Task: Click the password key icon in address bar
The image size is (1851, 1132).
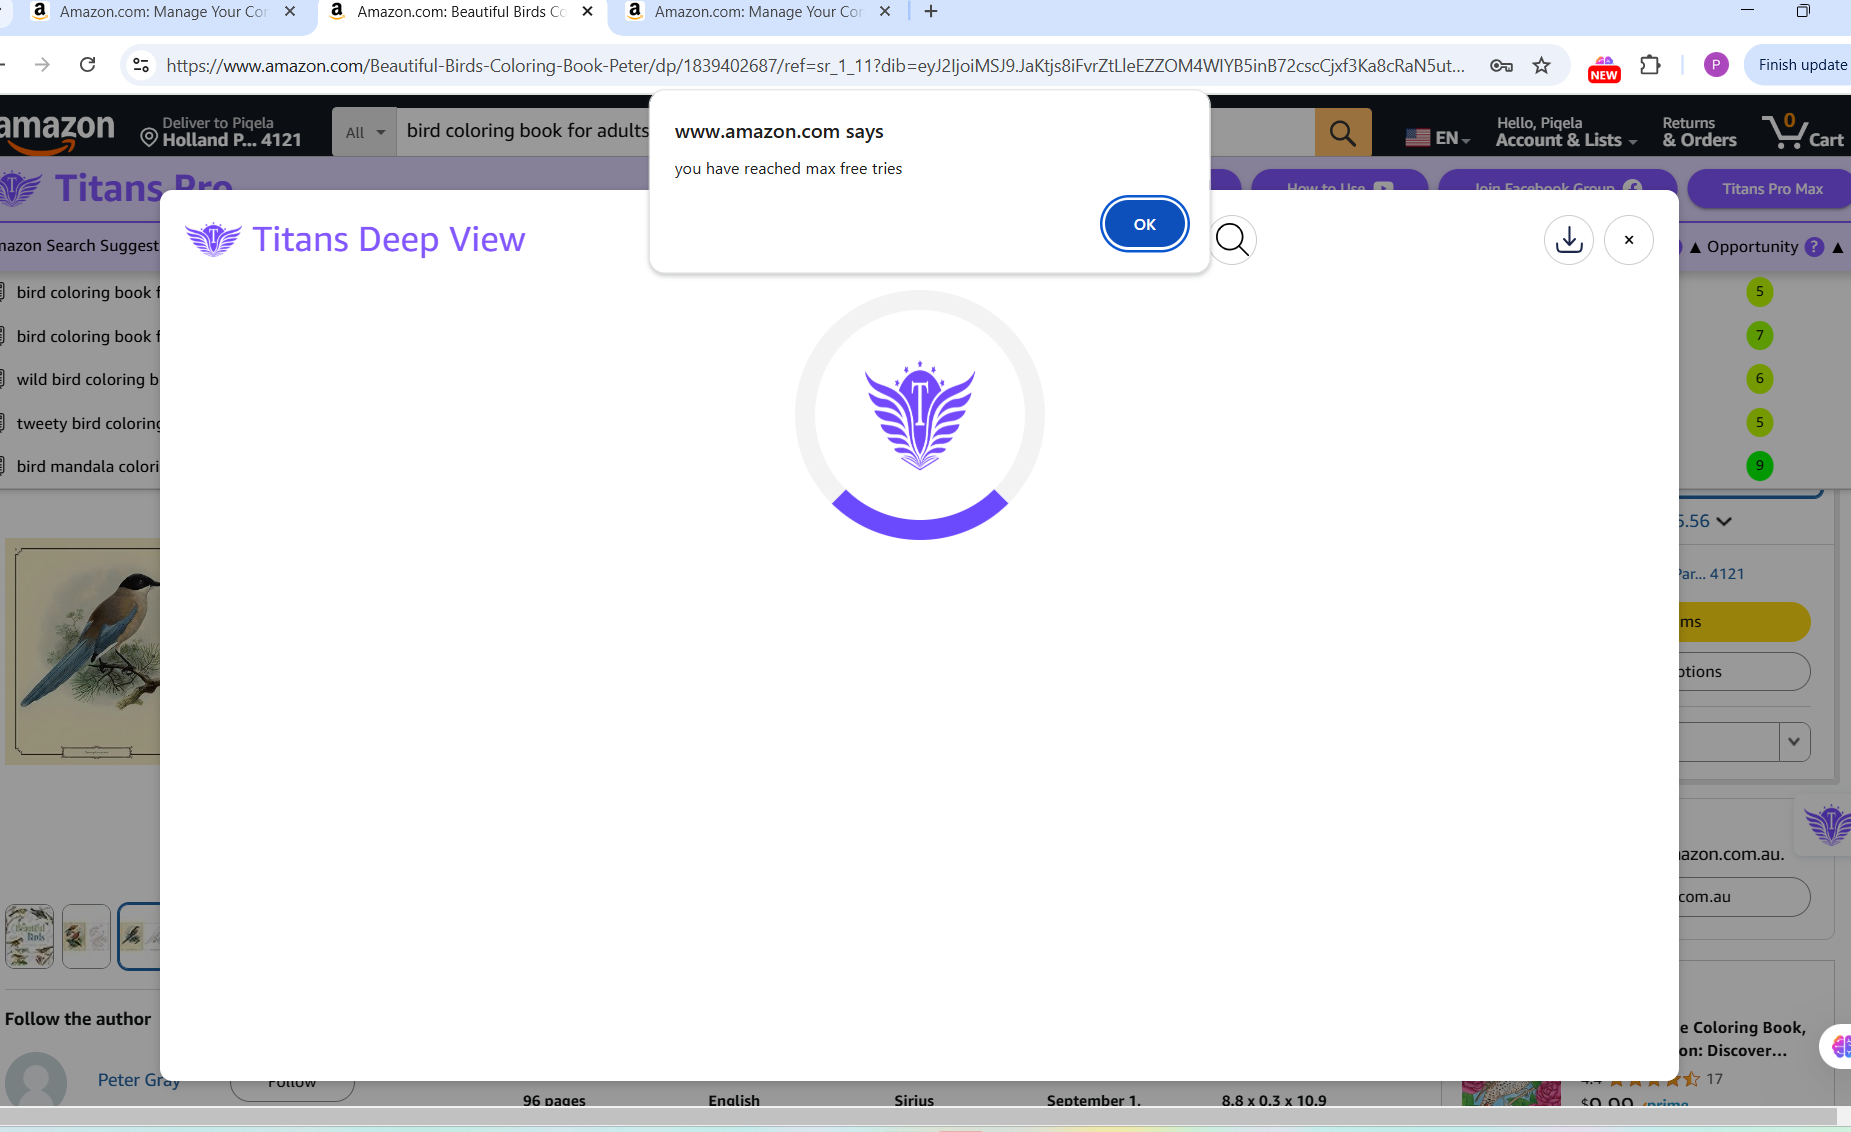Action: (1501, 65)
